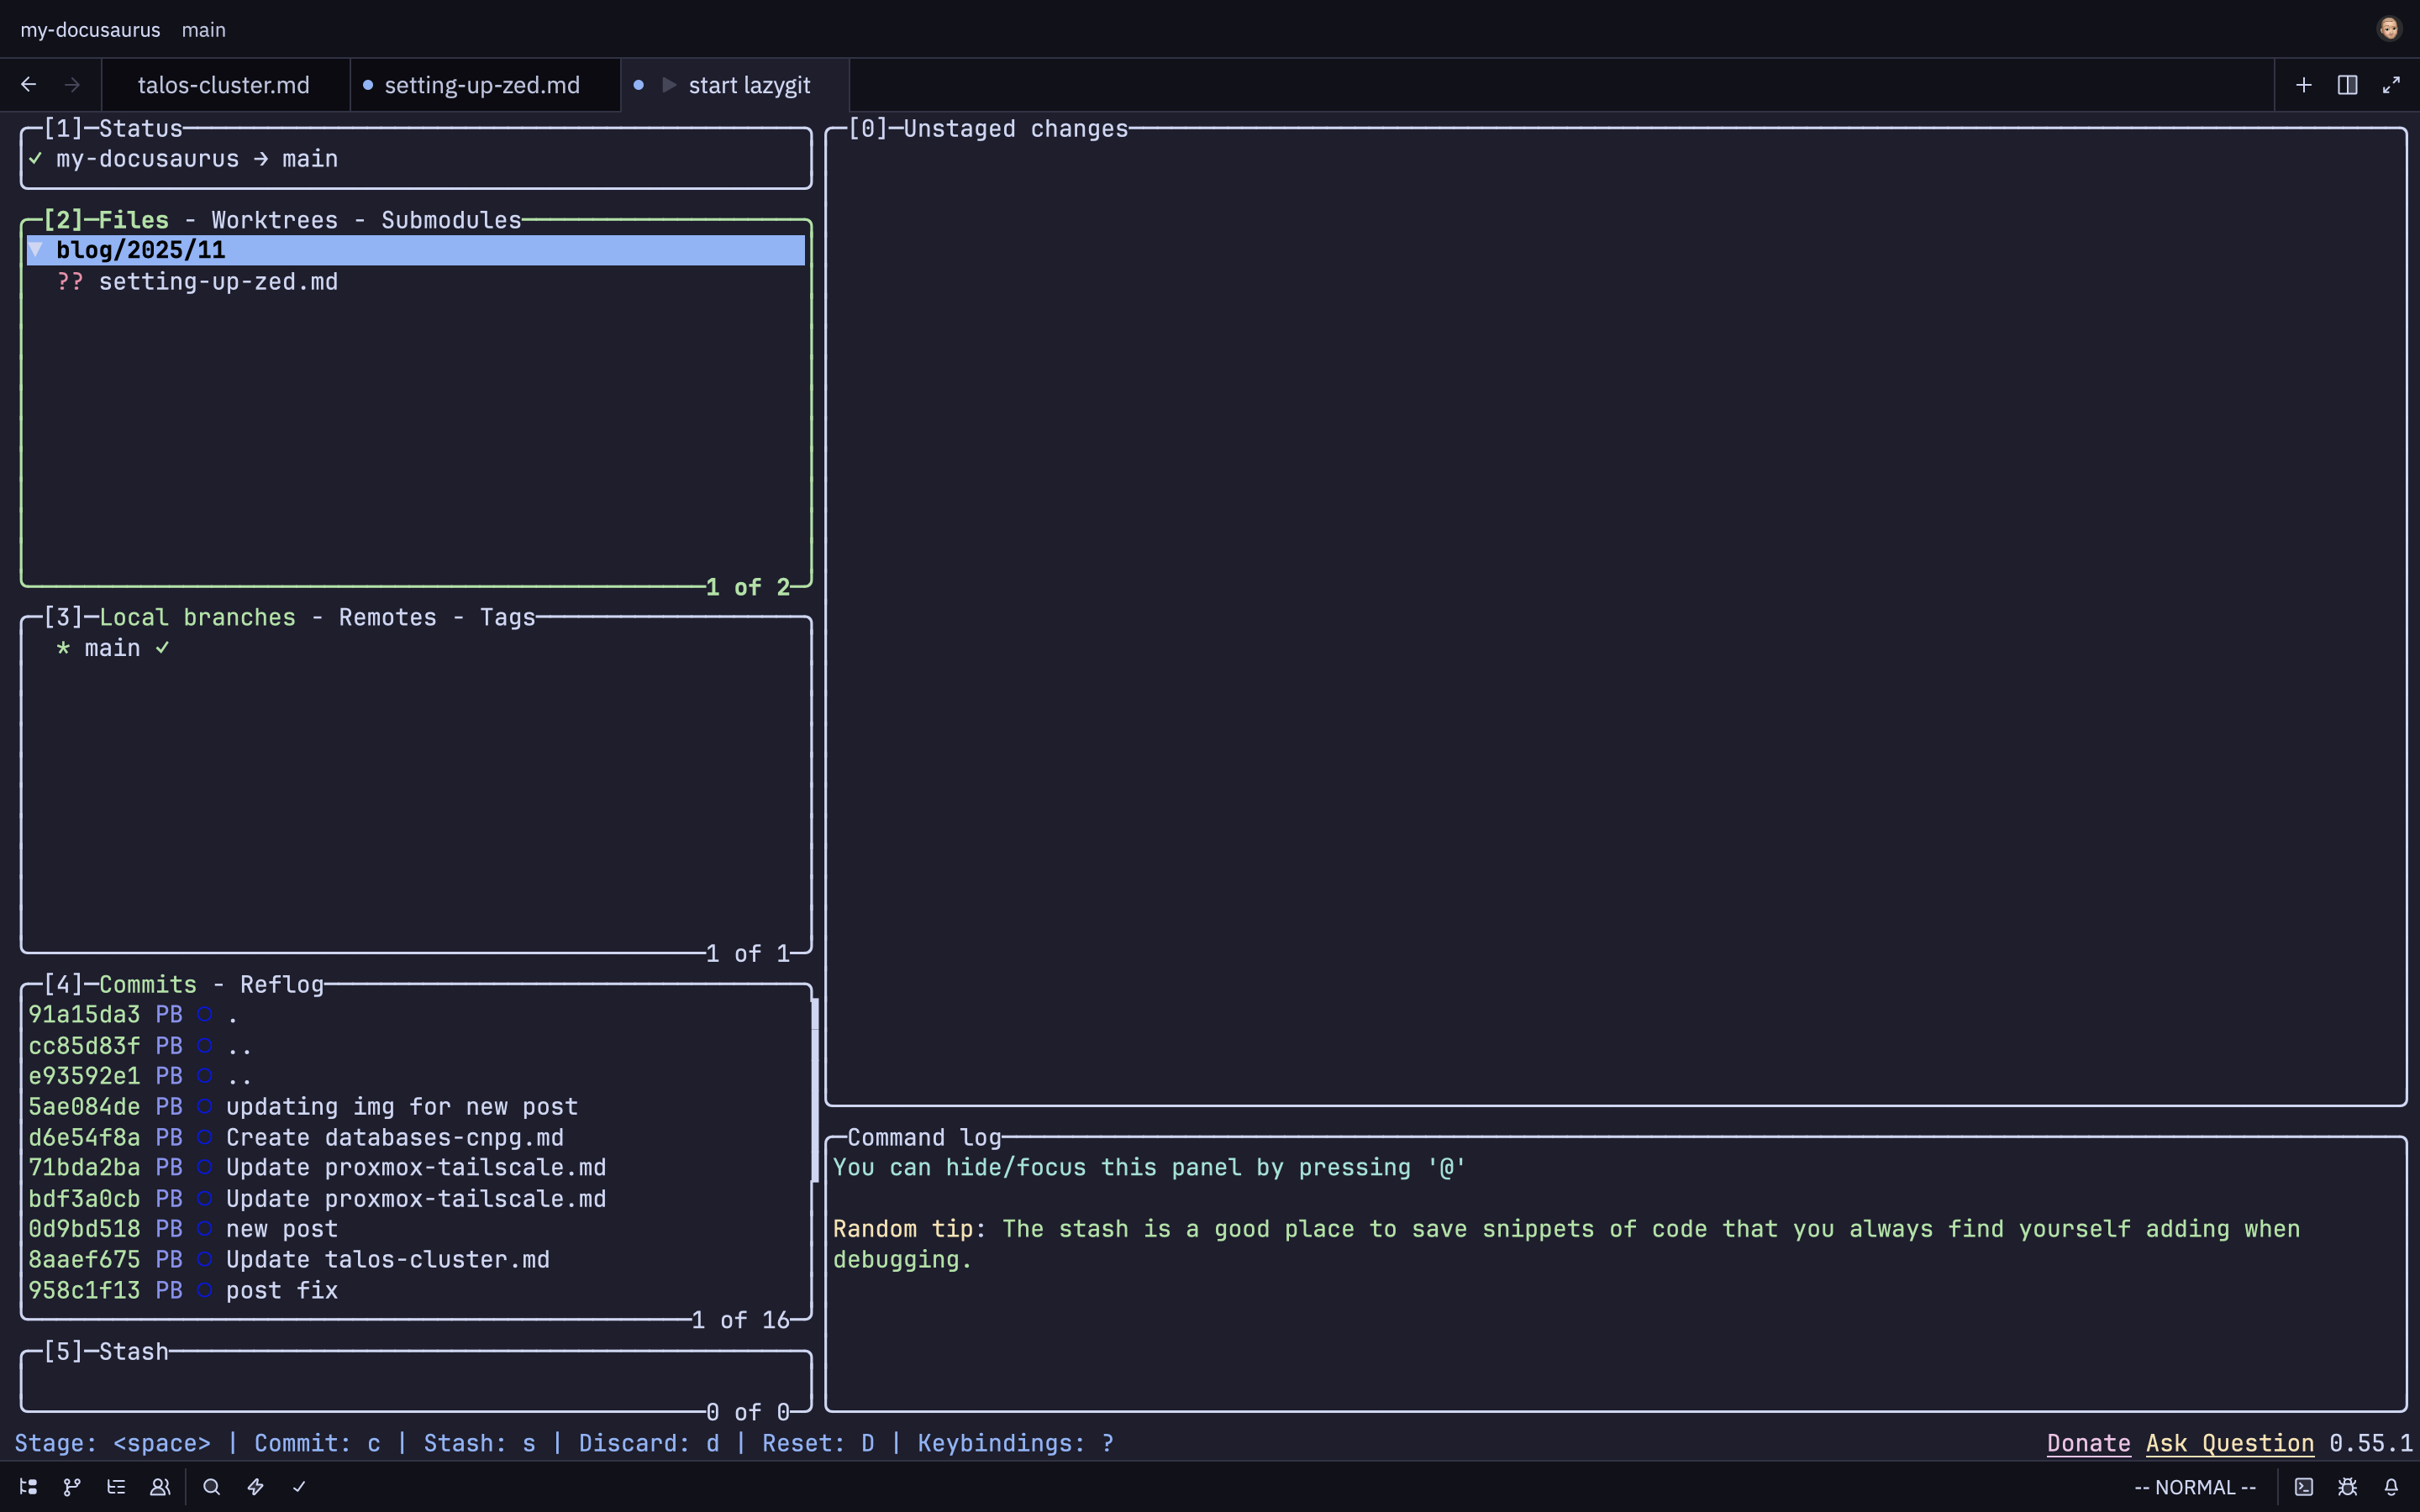Open the collaboration panel people icon
The height and width of the screenshot is (1512, 2420).
[160, 1487]
